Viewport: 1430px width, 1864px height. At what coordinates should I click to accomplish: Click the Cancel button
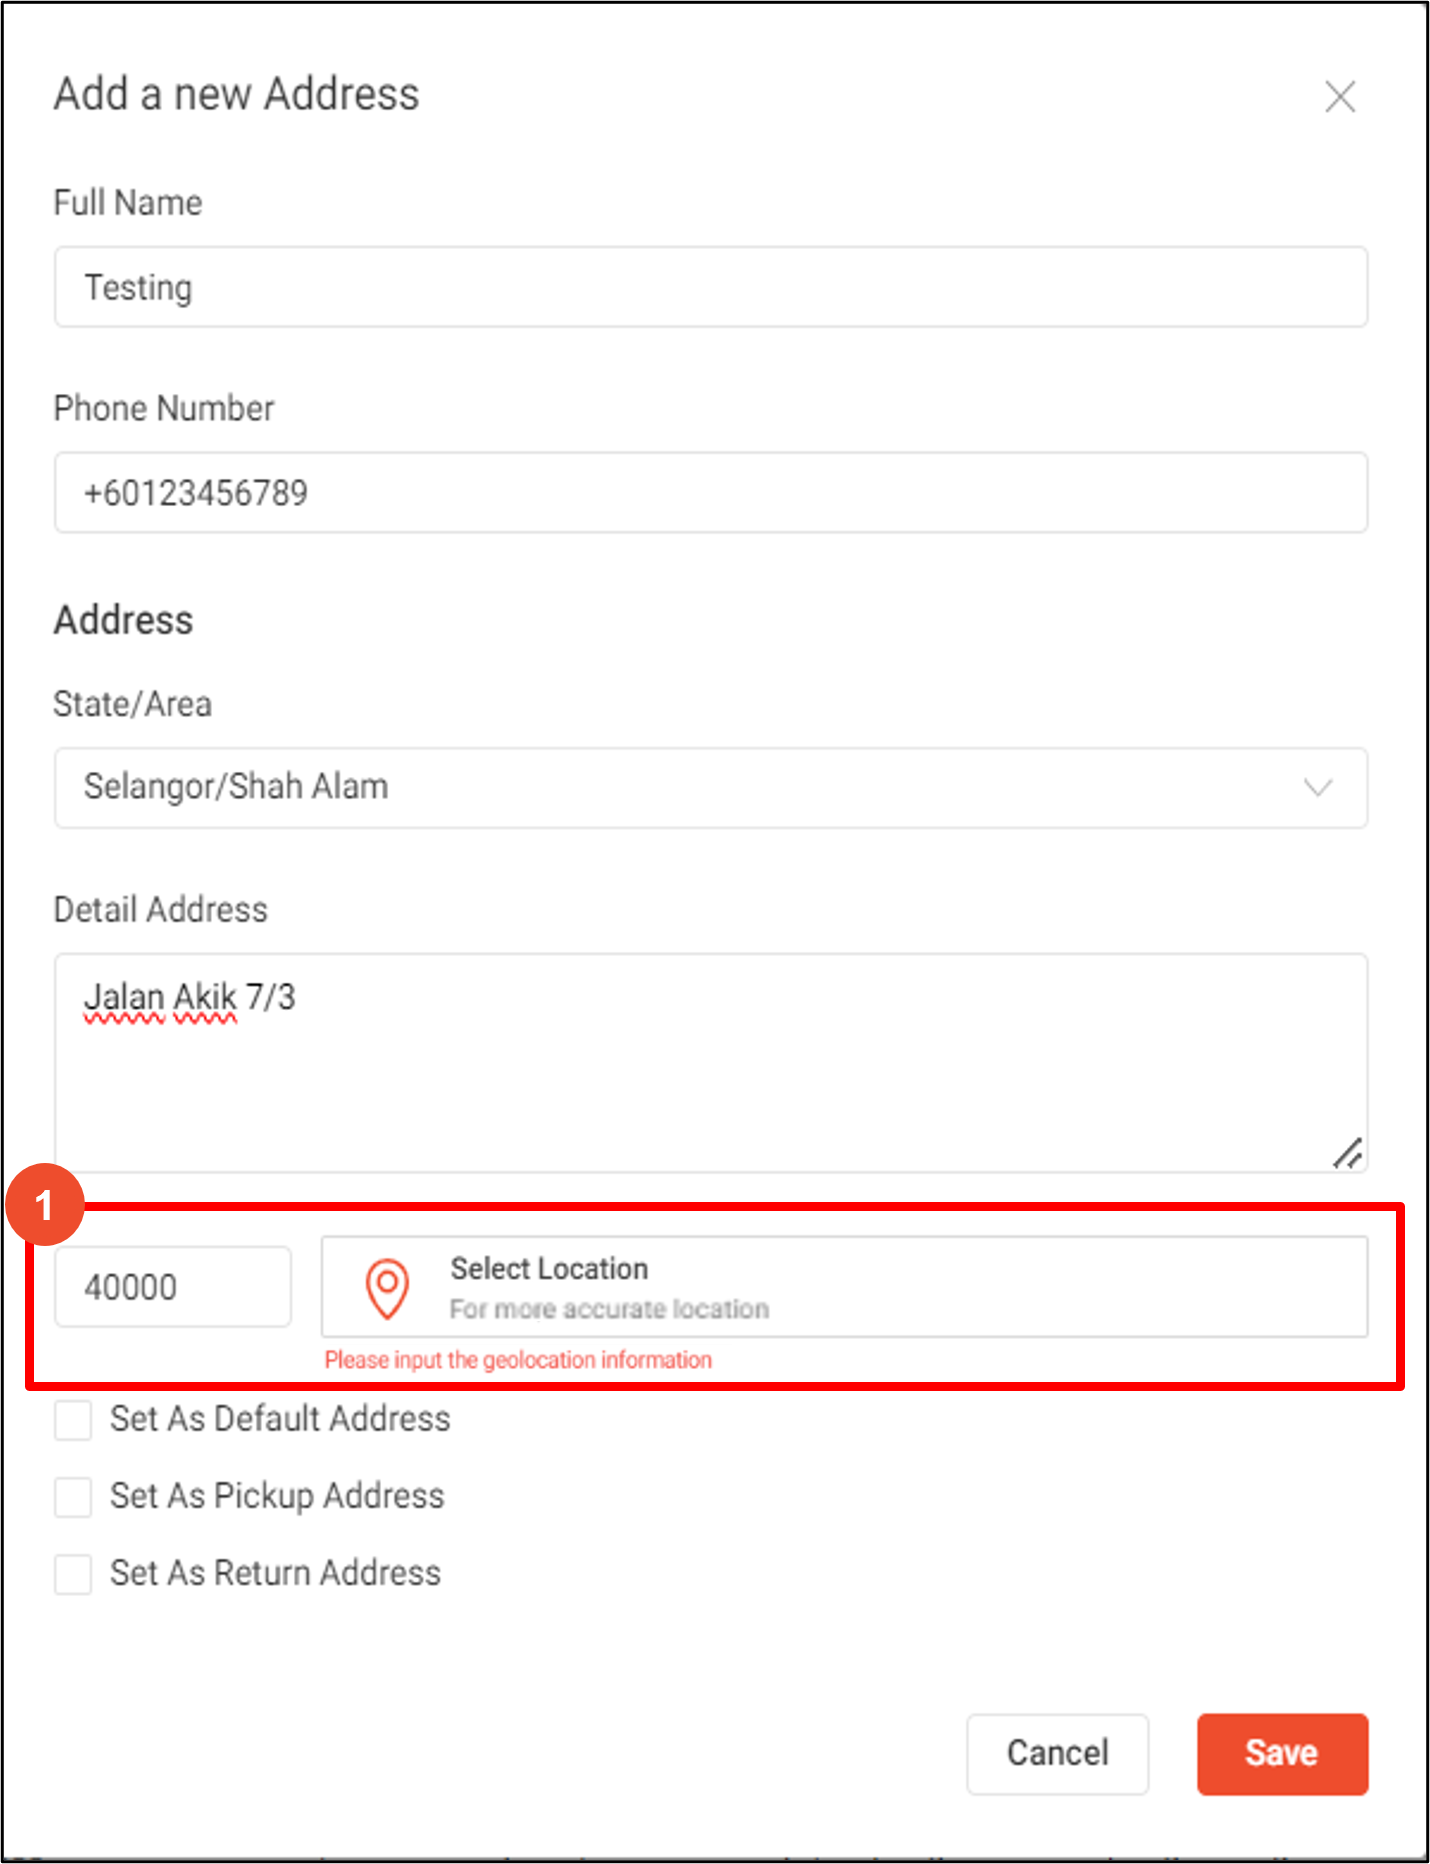click(x=1057, y=1755)
